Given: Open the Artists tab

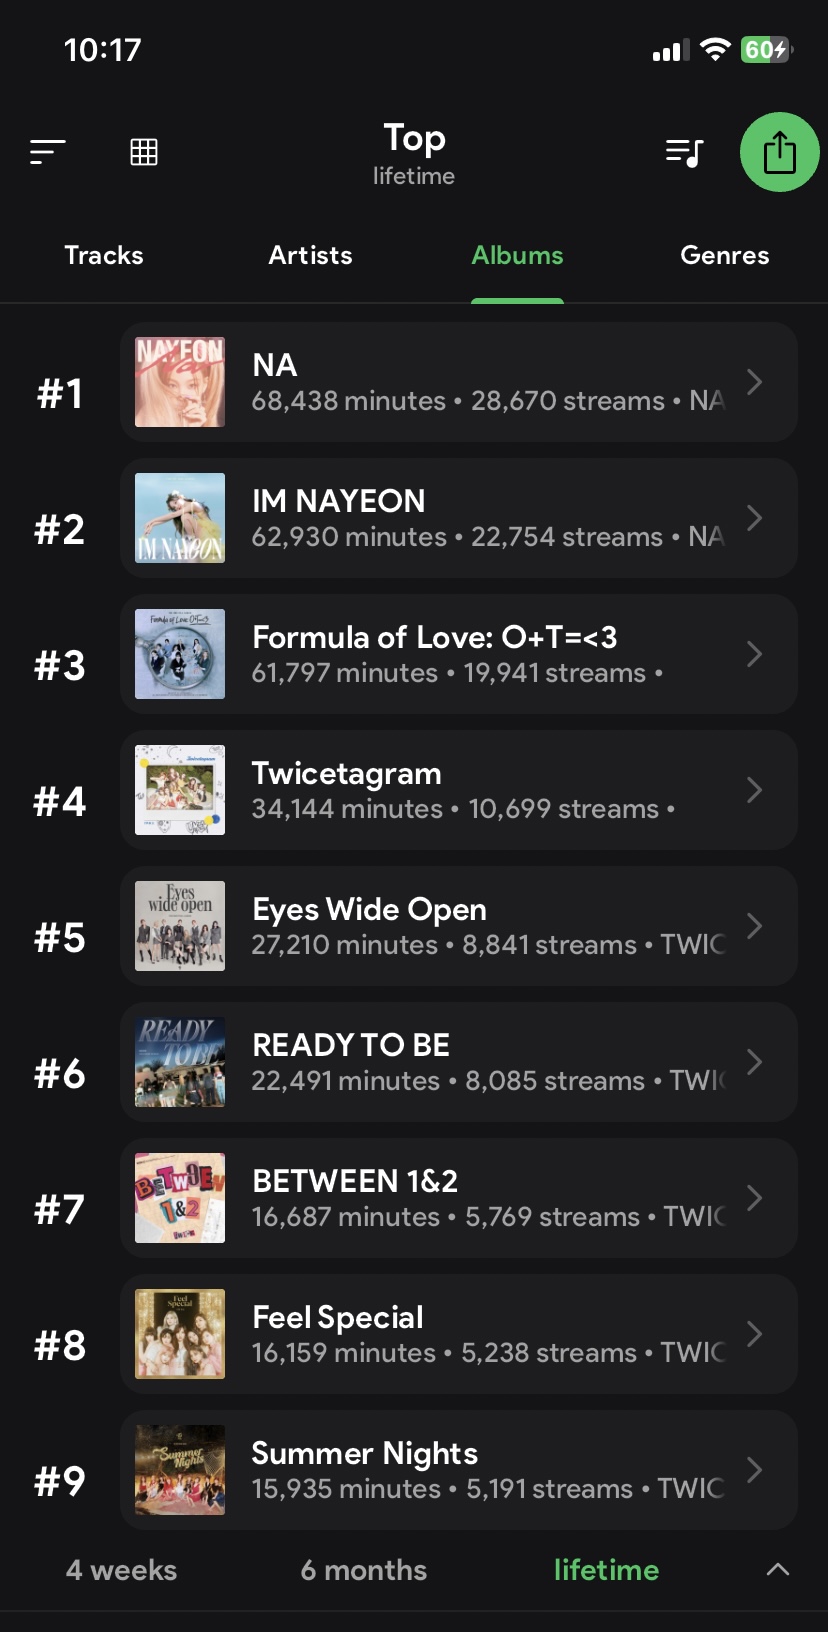Looking at the screenshot, I should (x=310, y=255).
